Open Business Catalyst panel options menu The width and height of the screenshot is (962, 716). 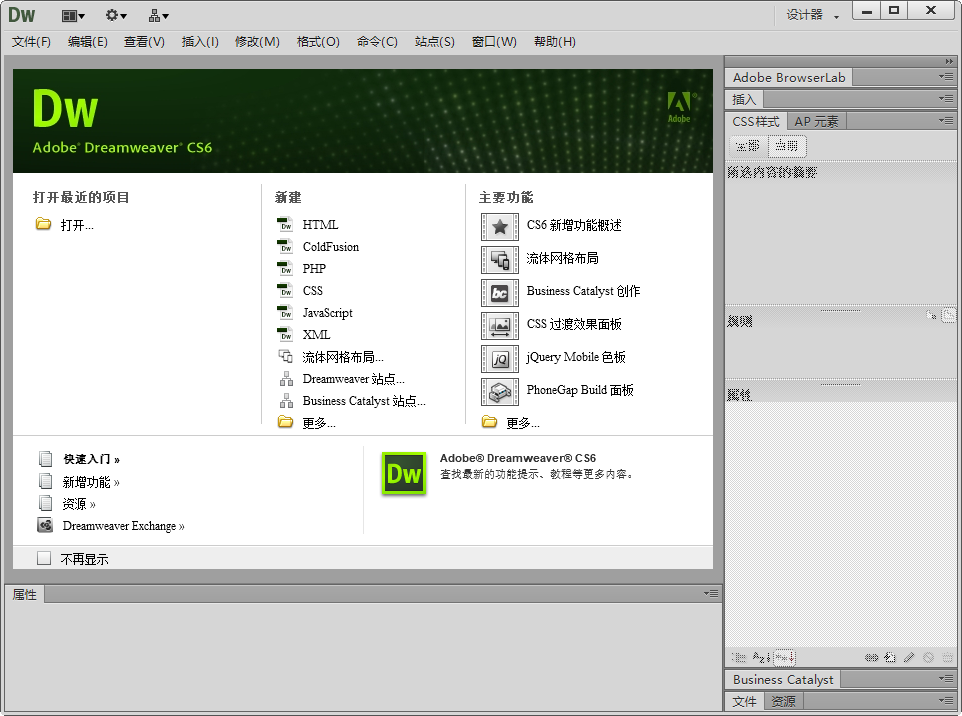pyautogui.click(x=946, y=679)
